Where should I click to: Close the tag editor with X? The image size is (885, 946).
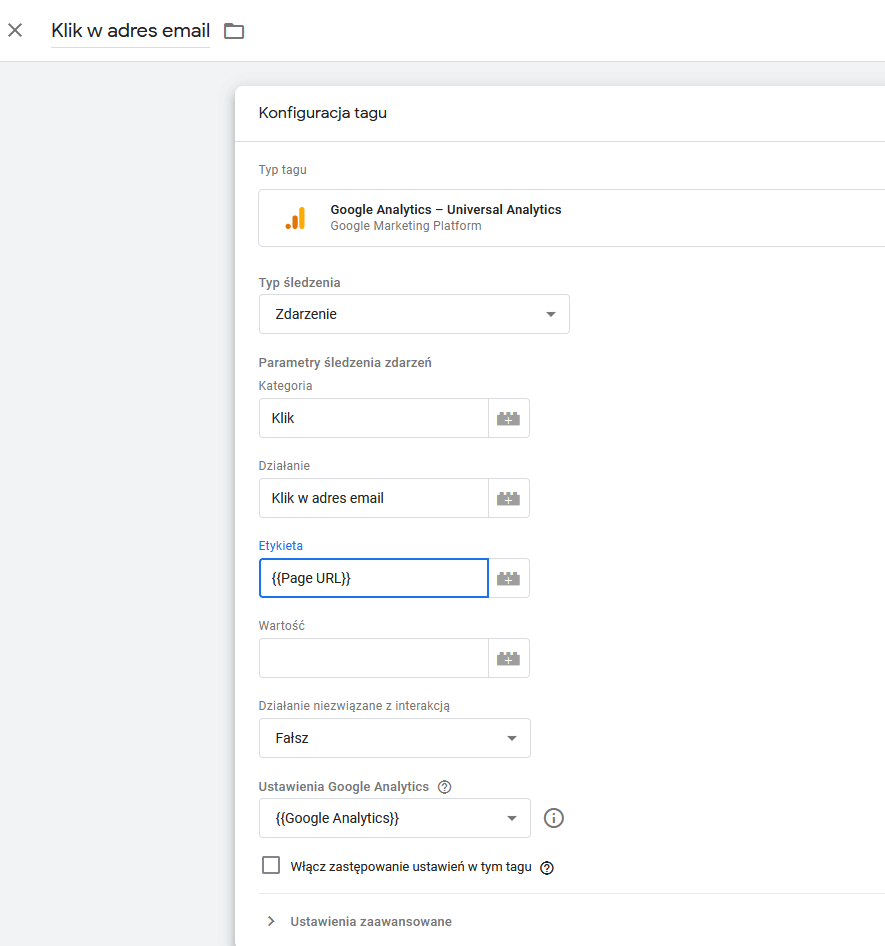pyautogui.click(x=15, y=30)
